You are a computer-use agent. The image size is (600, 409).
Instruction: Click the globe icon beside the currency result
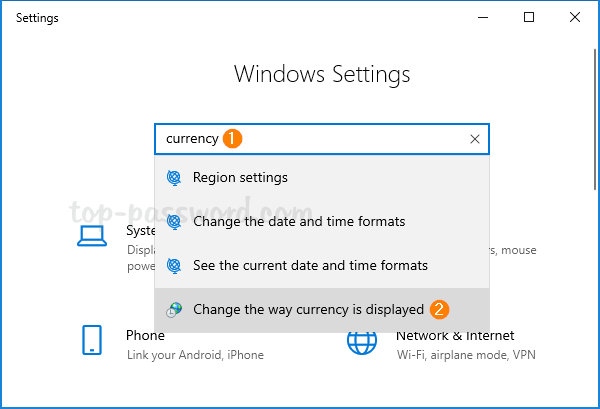[x=174, y=310]
